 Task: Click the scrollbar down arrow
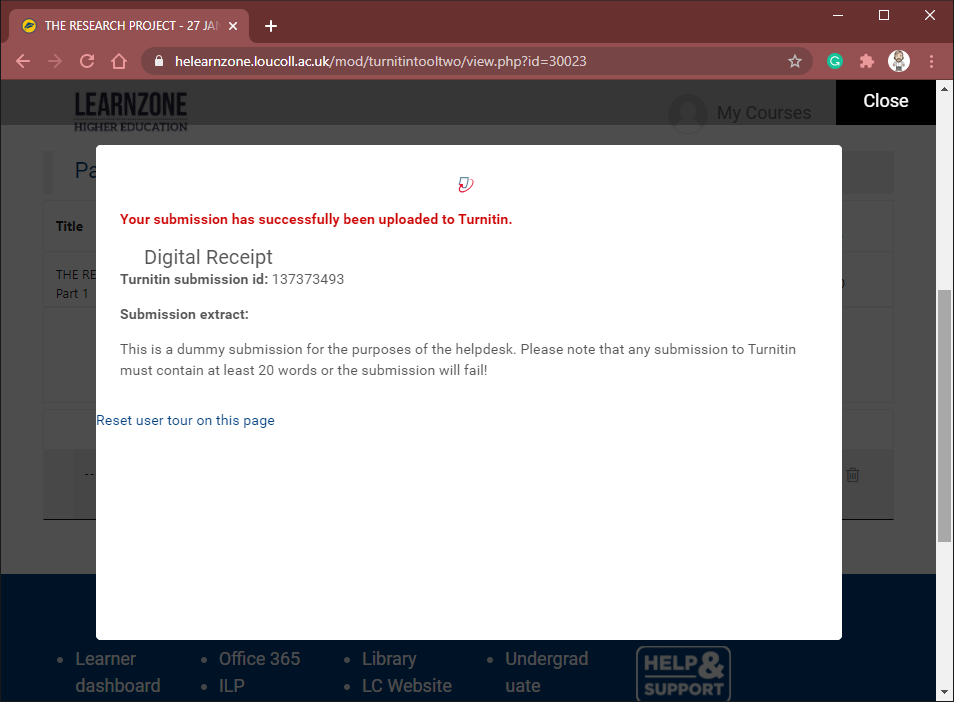click(x=944, y=693)
